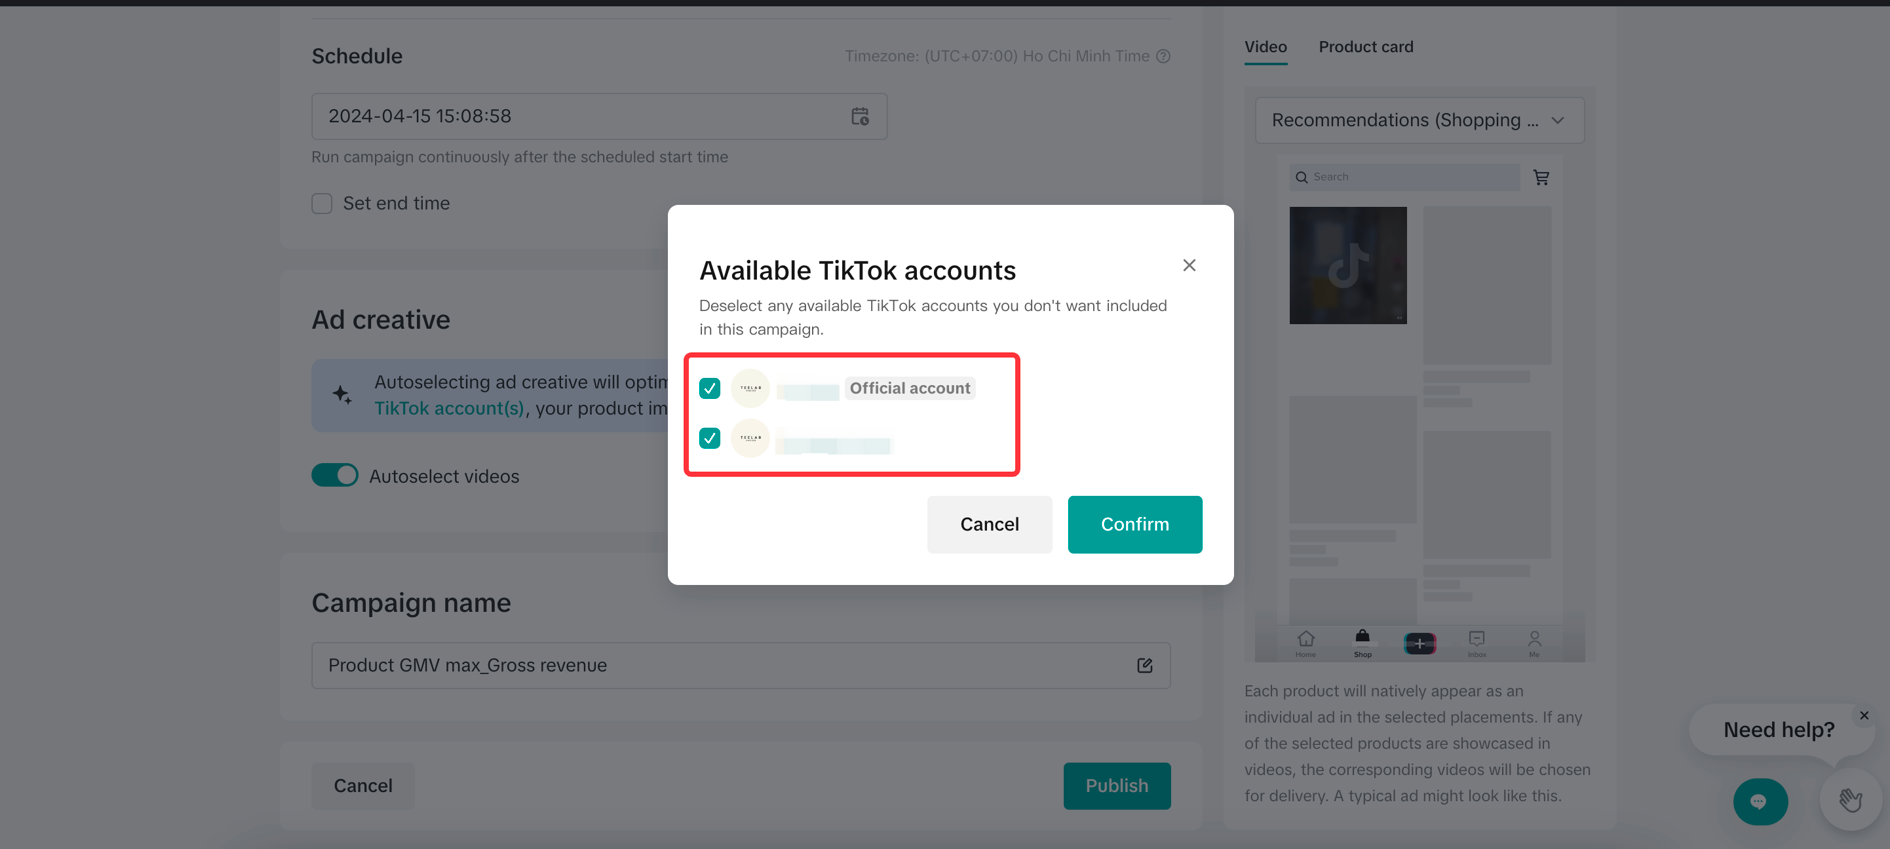Expand the Recommendations placement dropdown

(x=1419, y=120)
